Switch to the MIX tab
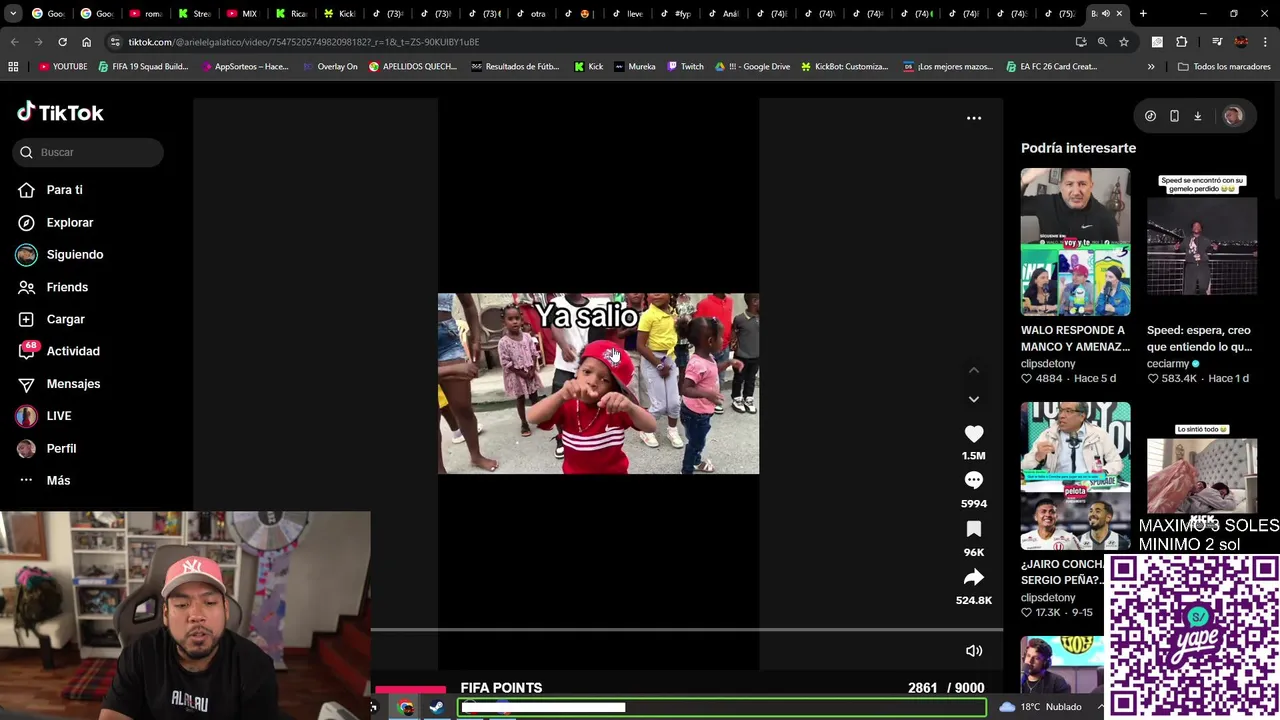The height and width of the screenshot is (720, 1280). pyautogui.click(x=241, y=13)
